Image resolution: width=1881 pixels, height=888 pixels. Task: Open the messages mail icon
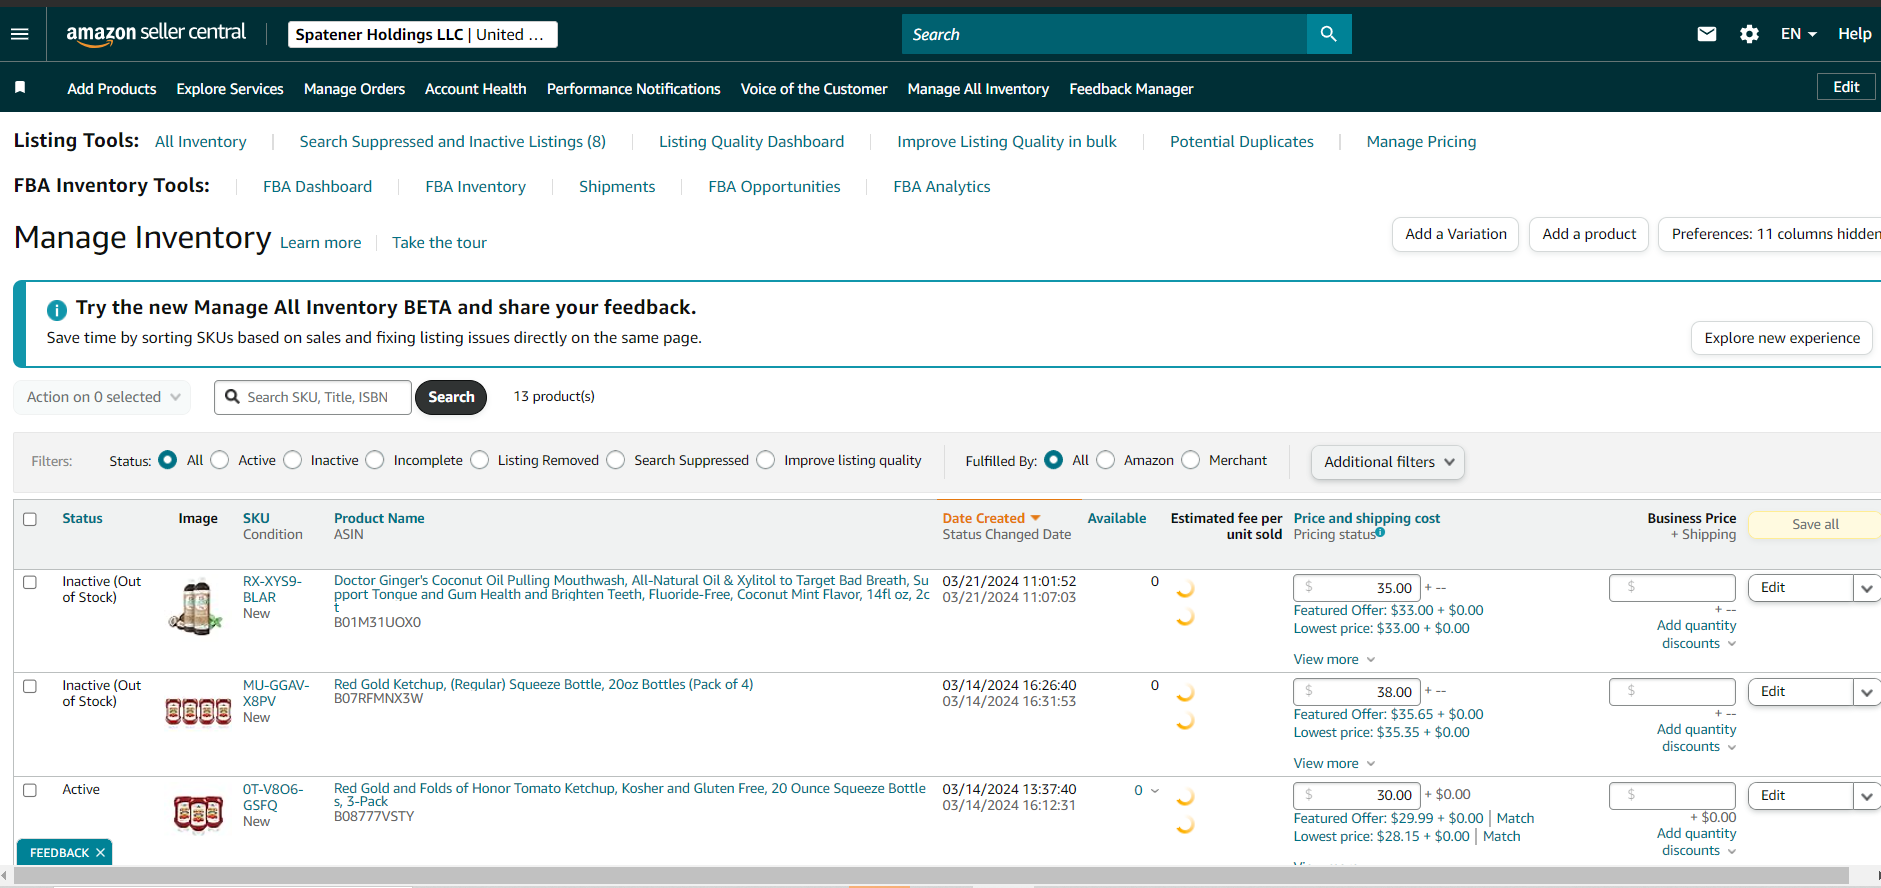1707,34
